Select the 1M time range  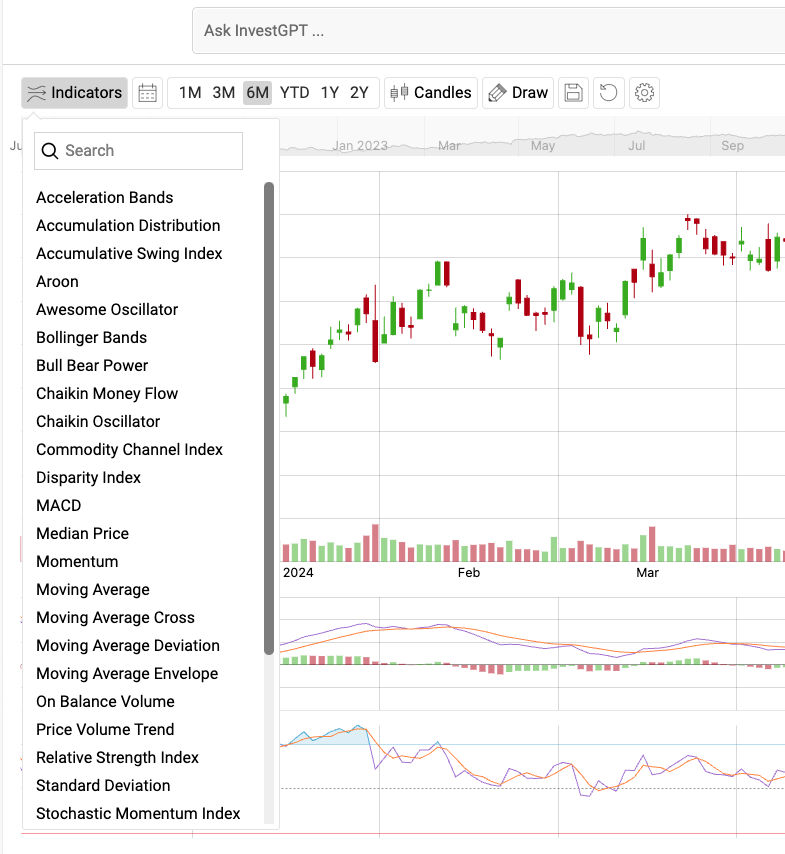click(x=190, y=93)
